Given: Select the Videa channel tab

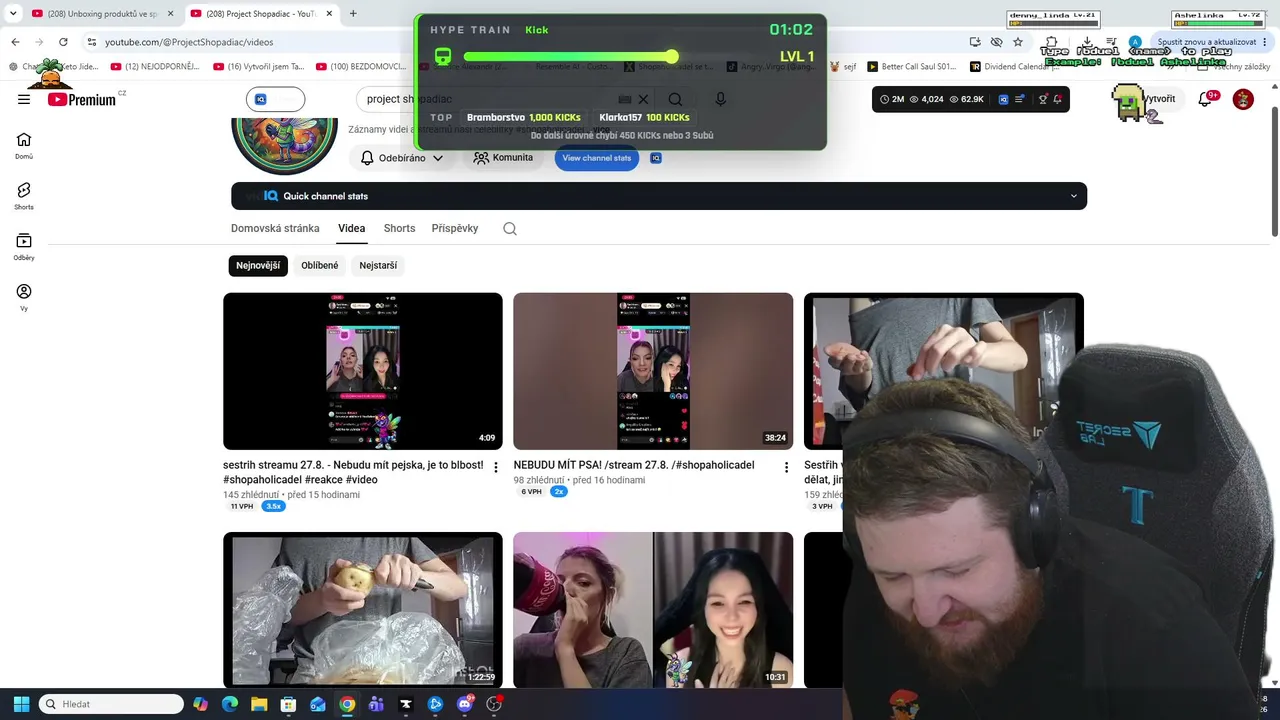Looking at the screenshot, I should coord(351,228).
